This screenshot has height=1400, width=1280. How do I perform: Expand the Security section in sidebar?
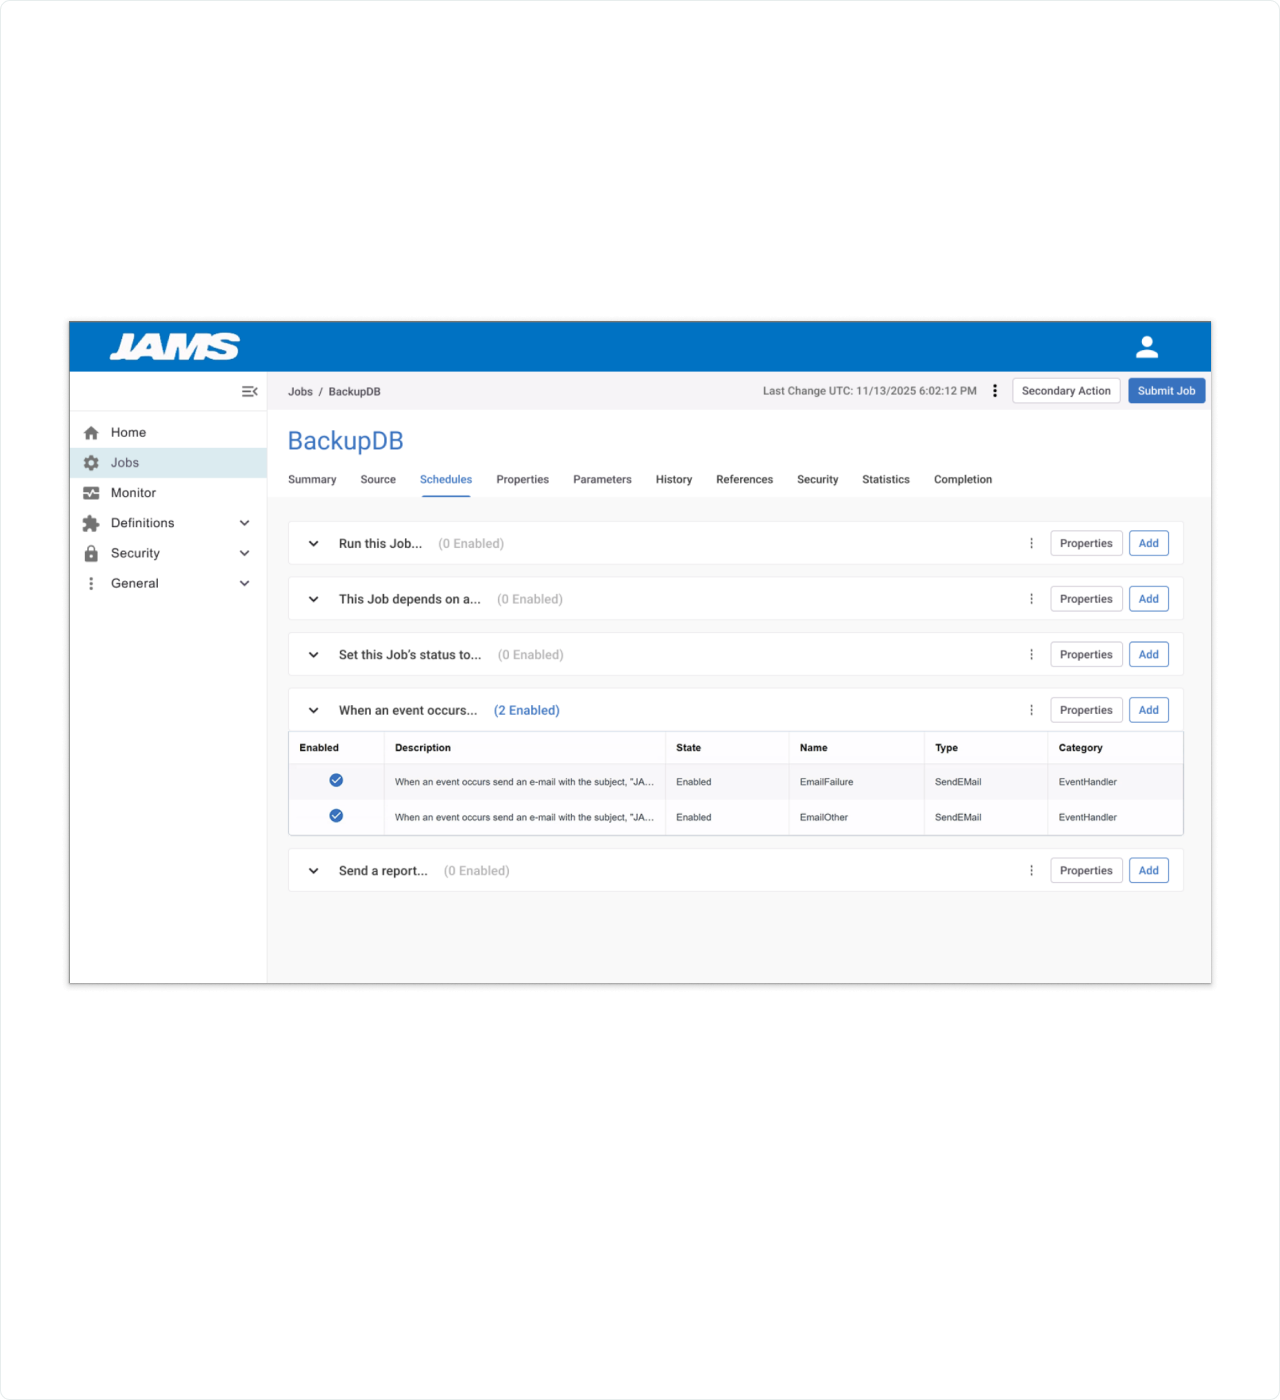(x=244, y=553)
